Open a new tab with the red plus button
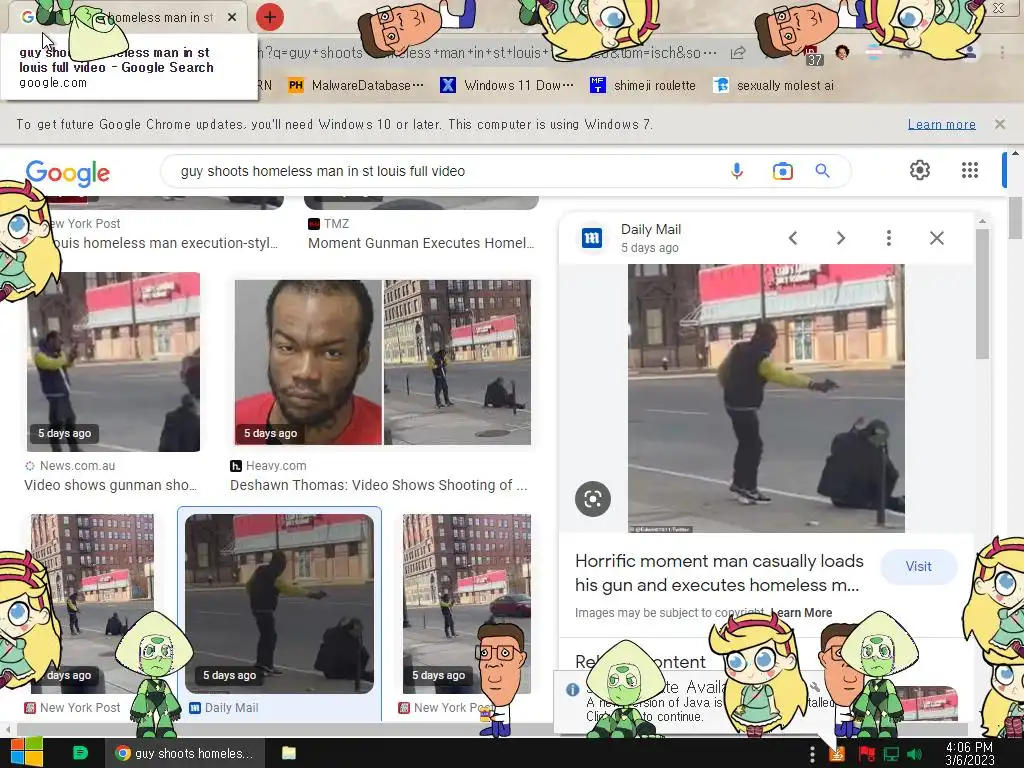 click(x=270, y=17)
